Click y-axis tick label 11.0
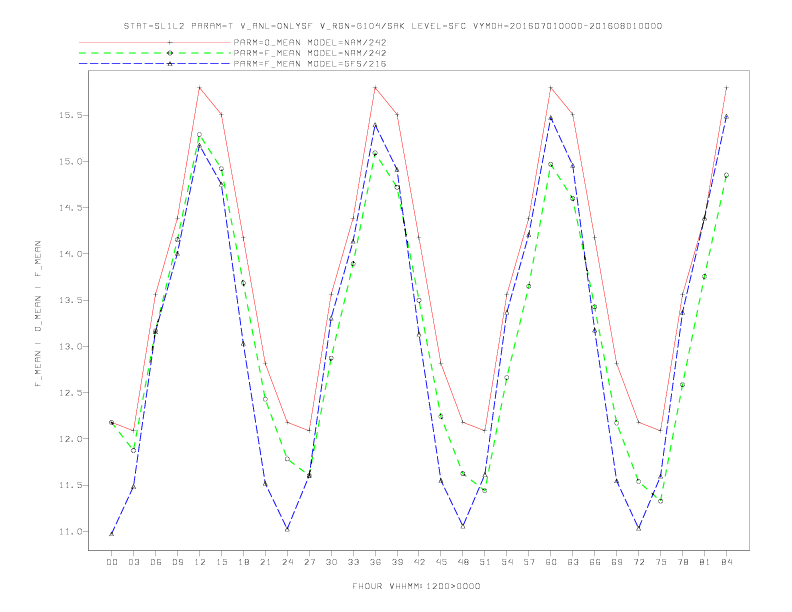 [70, 532]
